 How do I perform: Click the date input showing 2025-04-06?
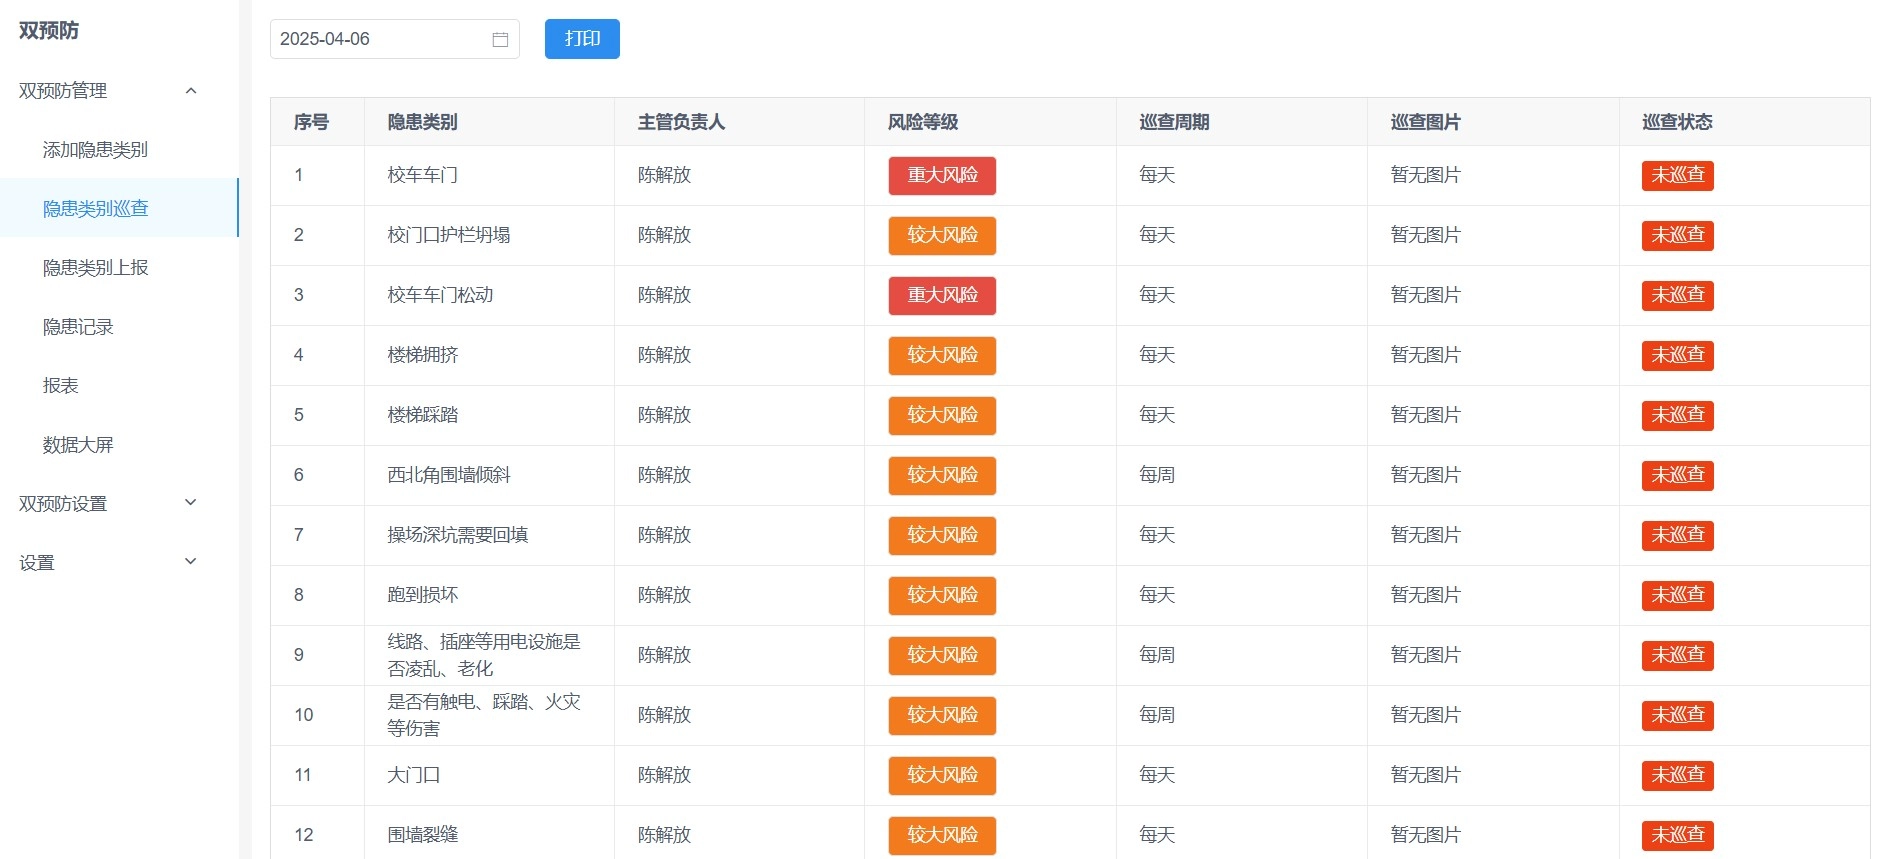pyautogui.click(x=380, y=39)
